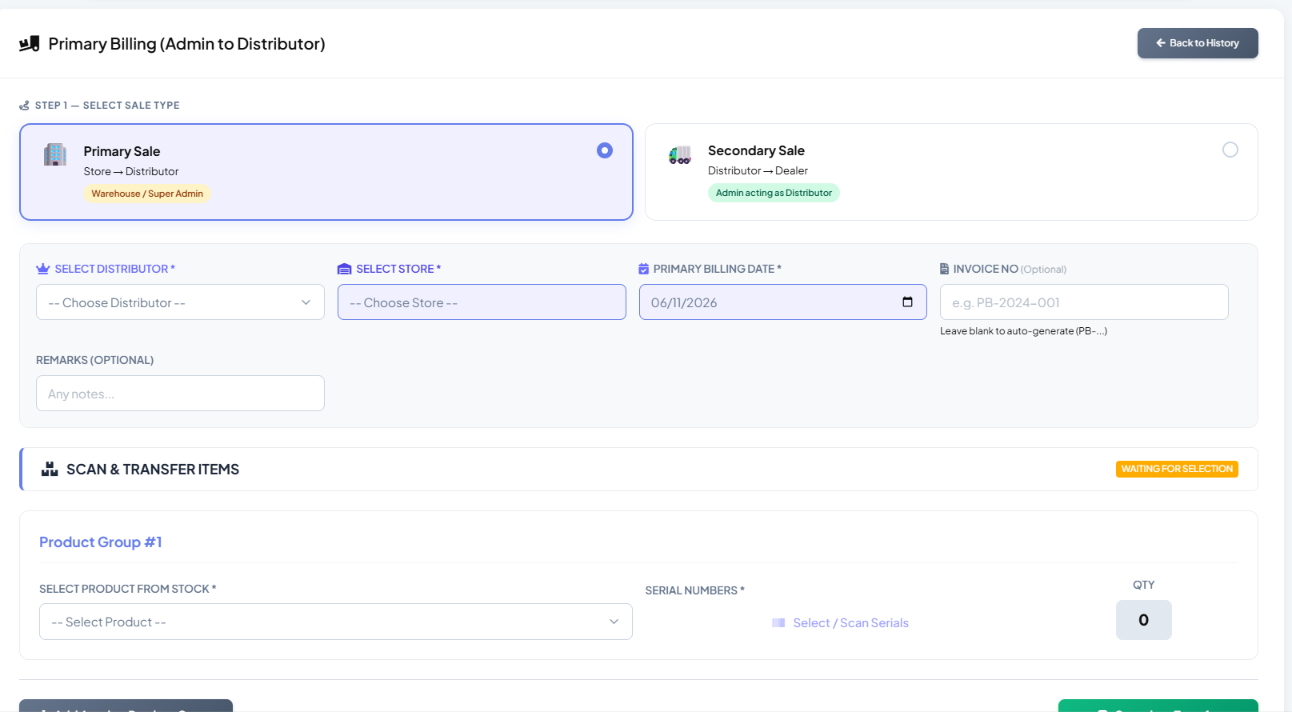Viewport: 1292px width, 712px height.
Task: Click the chevron arrow in Choose Distributor dropdown
Action: click(306, 302)
